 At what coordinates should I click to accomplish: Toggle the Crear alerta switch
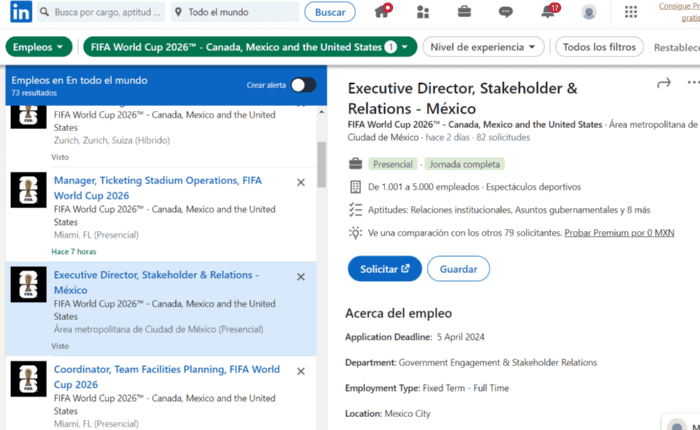click(303, 85)
